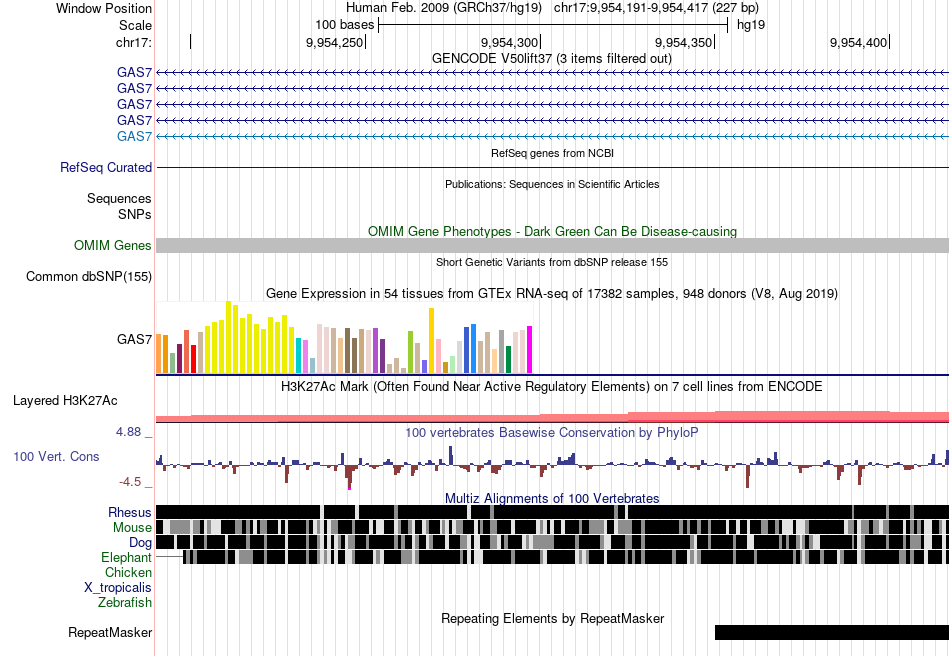950x656 pixels.
Task: Select the Scale track label
Action: tap(135, 25)
